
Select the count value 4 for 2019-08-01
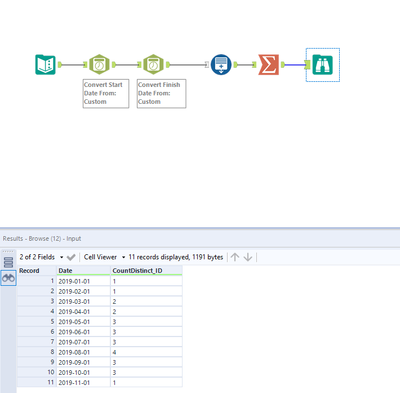click(146, 352)
